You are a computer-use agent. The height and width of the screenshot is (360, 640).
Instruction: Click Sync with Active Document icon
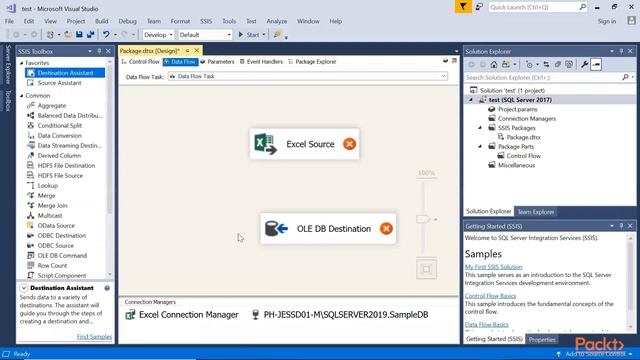[x=546, y=64]
